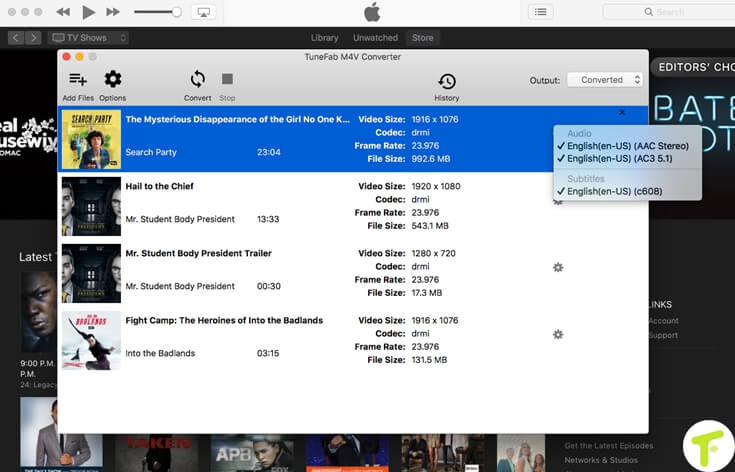Select 'Fight Camp: The Heroines of Into the Badlands'
Image resolution: width=735 pixels, height=472 pixels.
(x=224, y=320)
